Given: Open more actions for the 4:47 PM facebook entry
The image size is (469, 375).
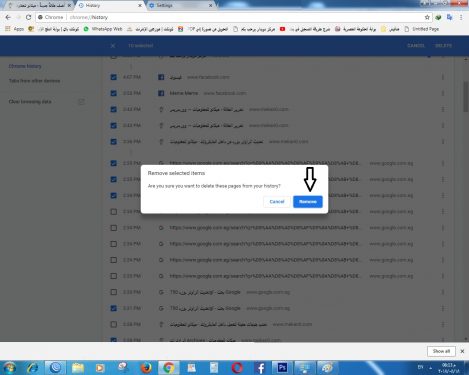Looking at the screenshot, I should 443,77.
